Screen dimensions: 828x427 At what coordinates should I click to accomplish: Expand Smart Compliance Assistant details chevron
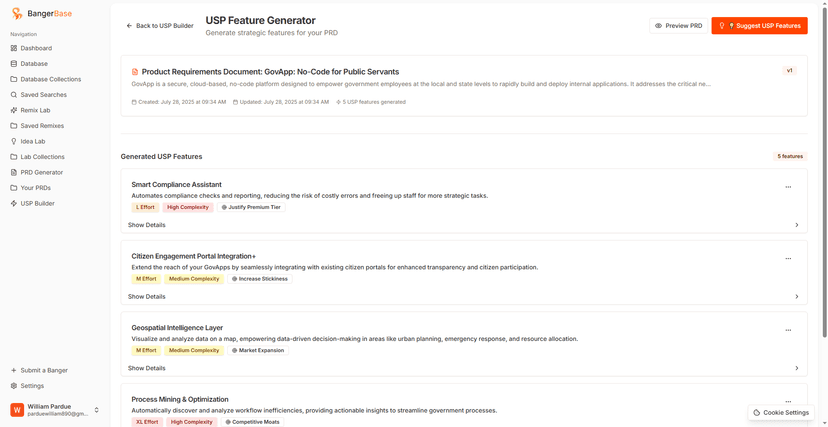tap(797, 225)
